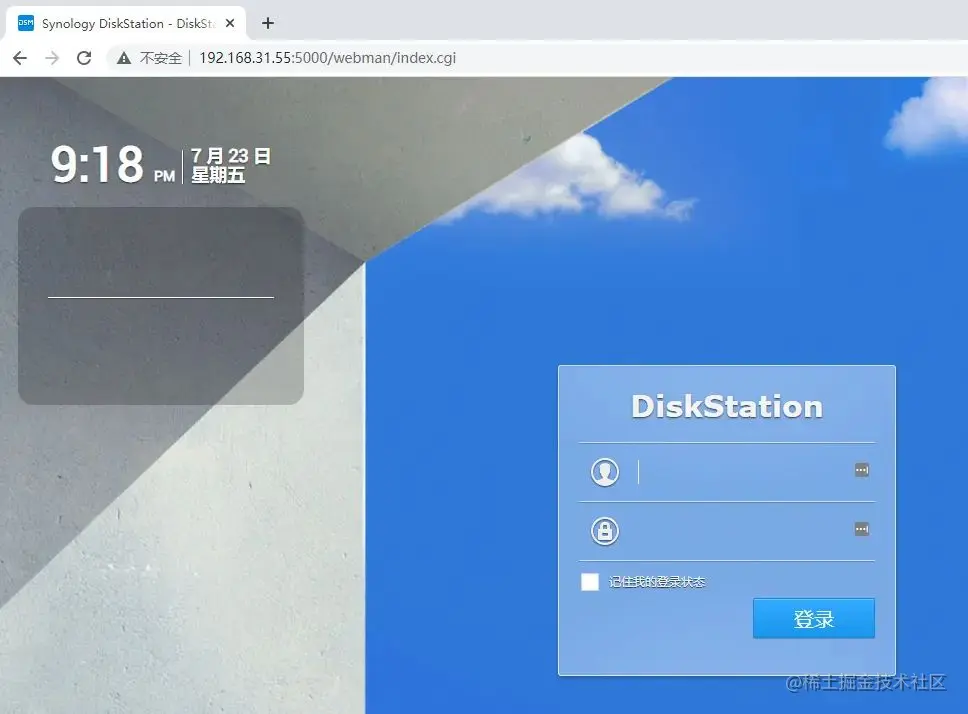Click the not-secure warning triangle icon
The width and height of the screenshot is (968, 714).
pos(124,58)
